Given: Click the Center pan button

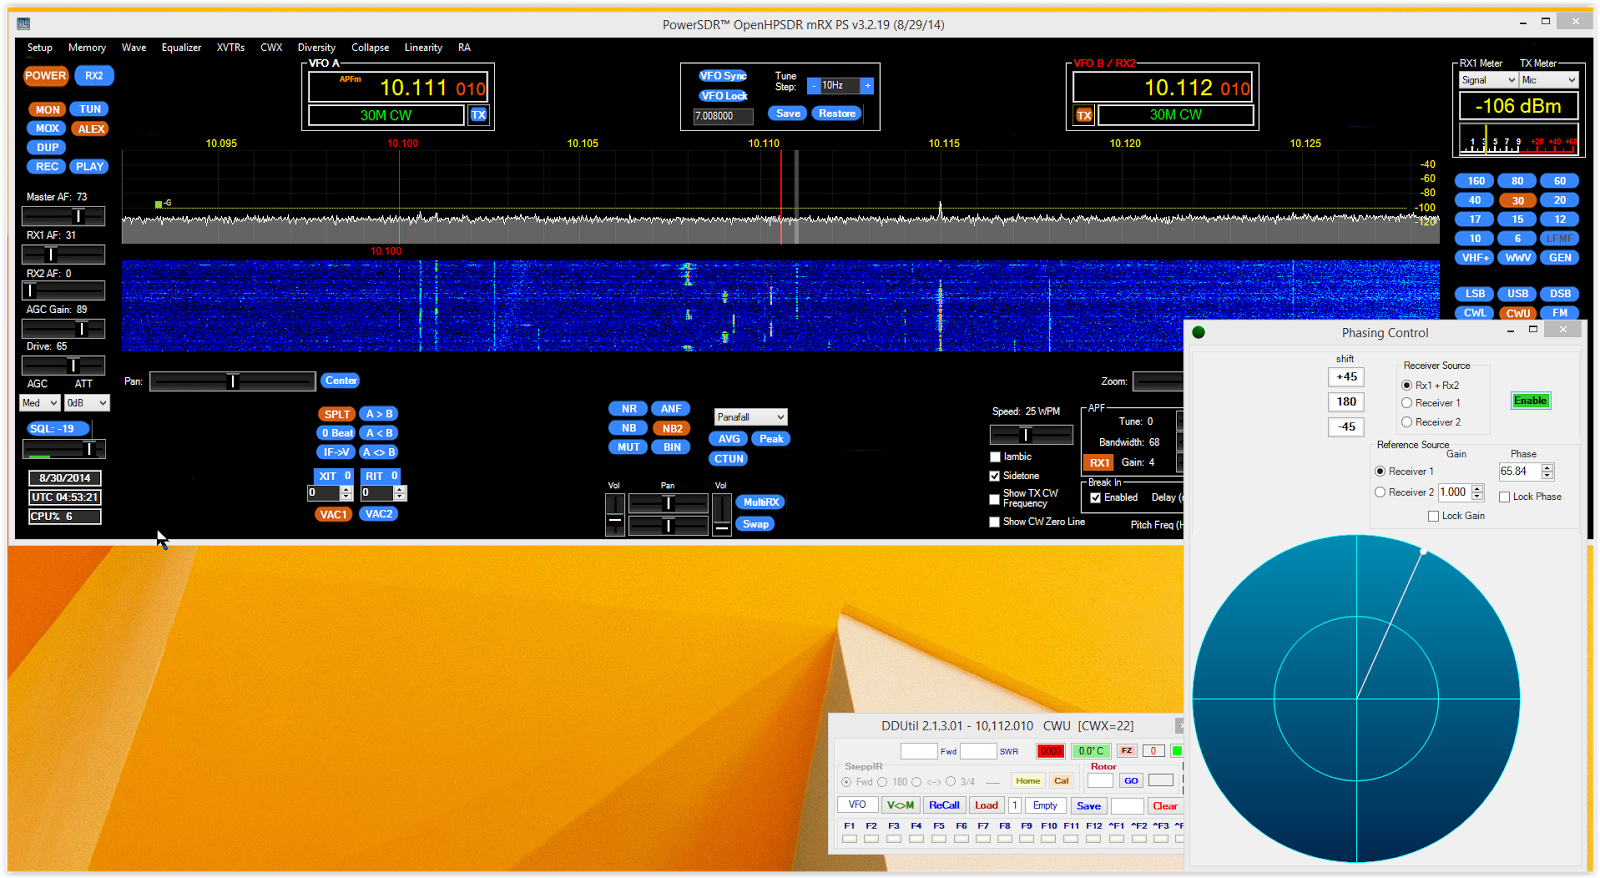Looking at the screenshot, I should (x=341, y=381).
